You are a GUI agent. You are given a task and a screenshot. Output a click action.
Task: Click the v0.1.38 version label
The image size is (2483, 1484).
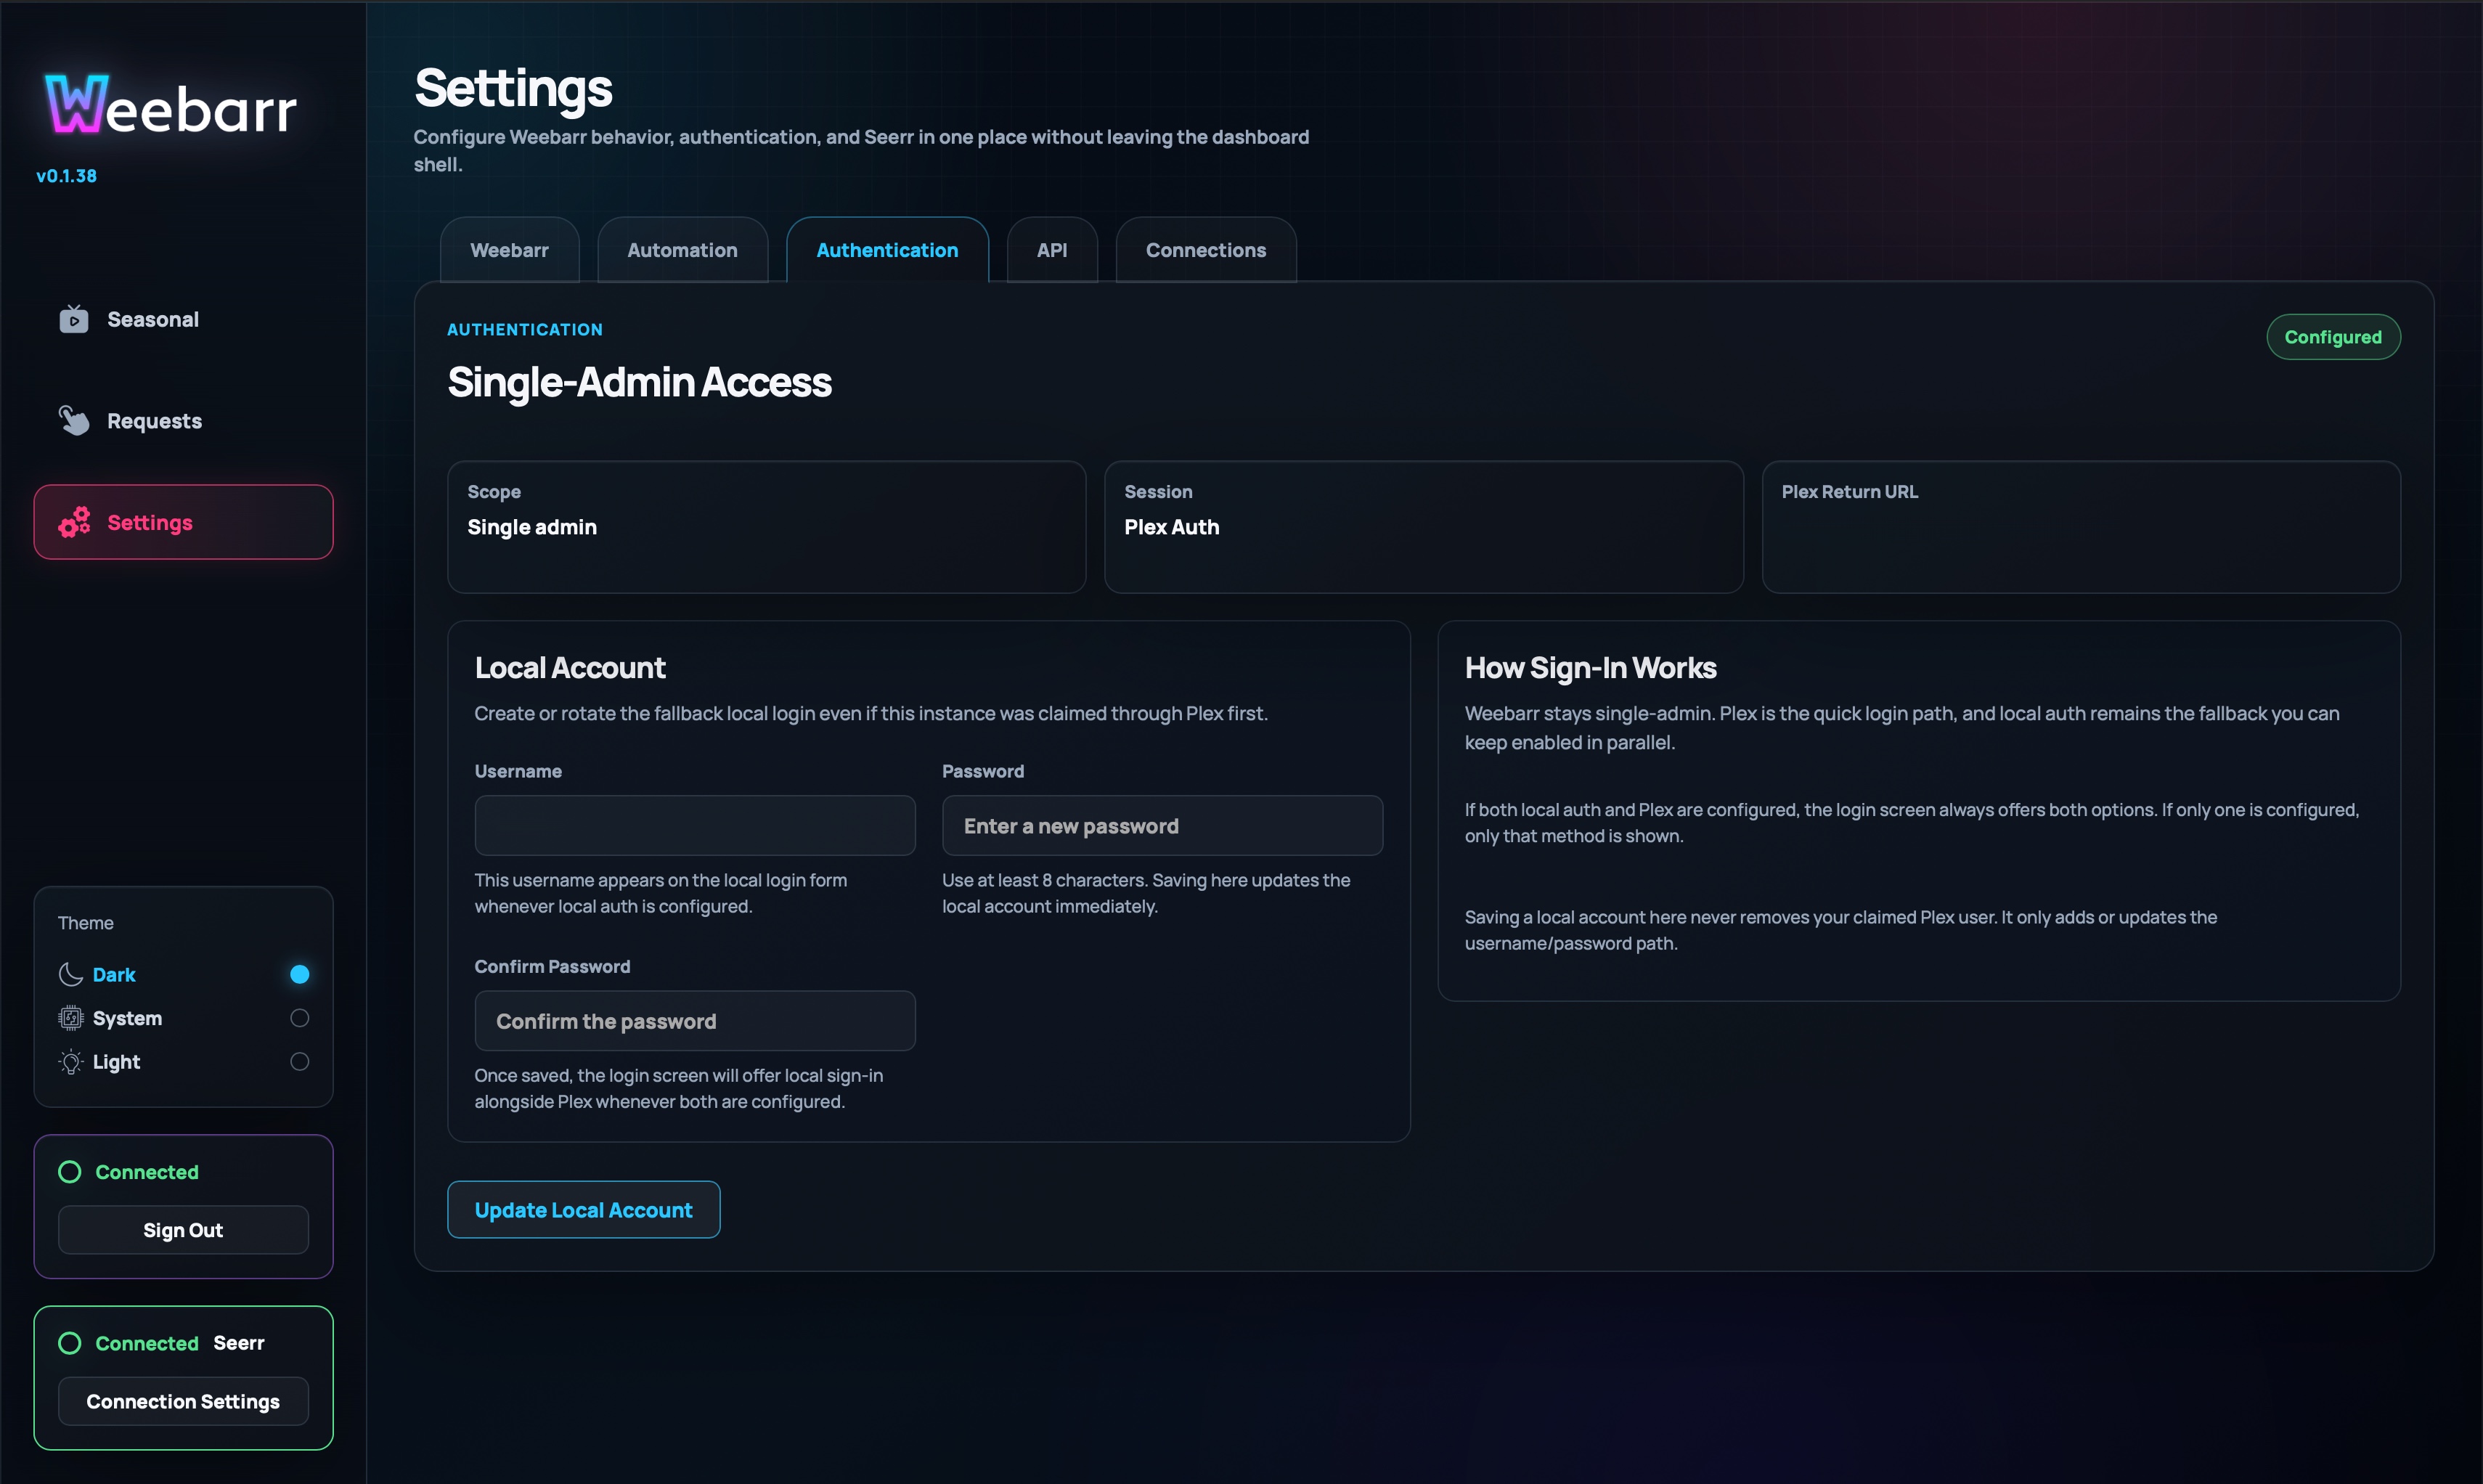click(67, 176)
